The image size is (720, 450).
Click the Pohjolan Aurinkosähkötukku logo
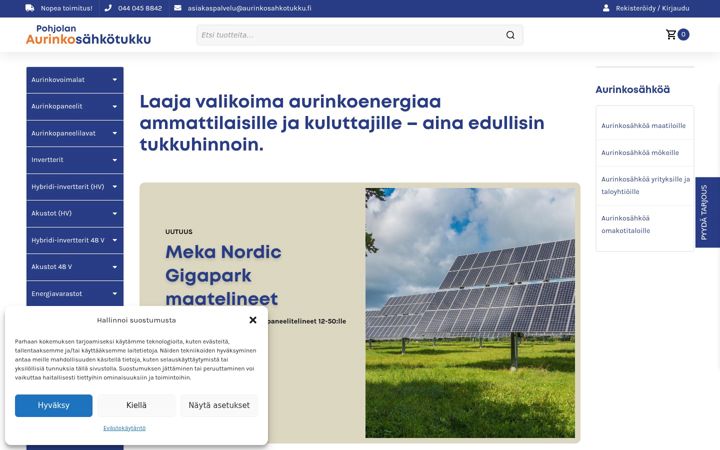(88, 35)
